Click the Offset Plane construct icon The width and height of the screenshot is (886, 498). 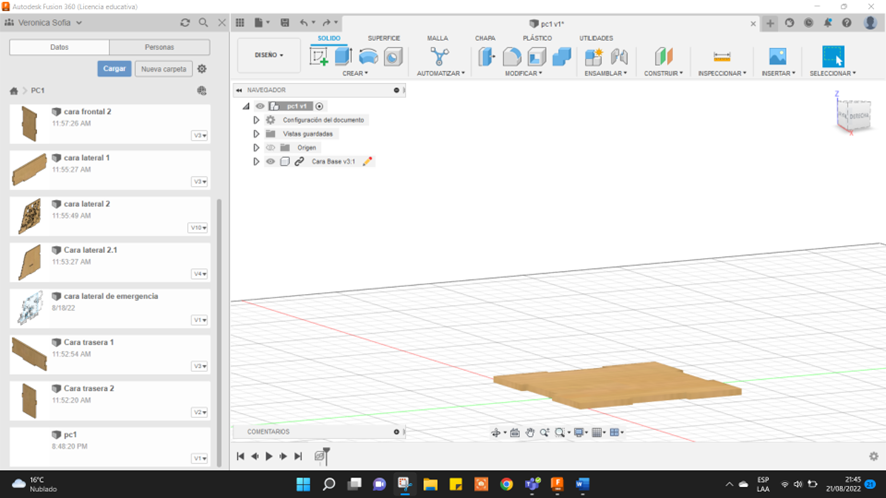click(x=664, y=57)
